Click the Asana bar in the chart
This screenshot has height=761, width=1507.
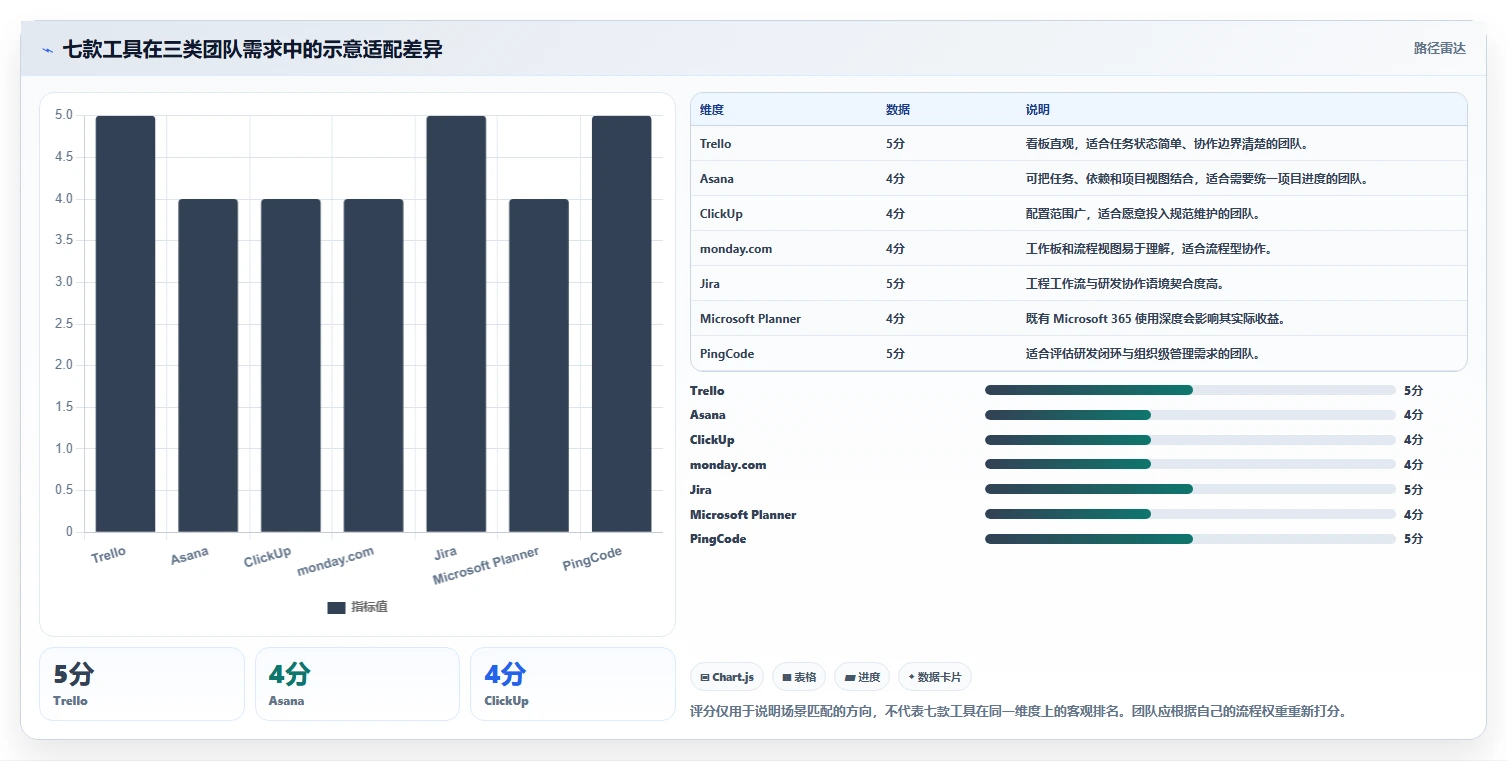[x=208, y=365]
